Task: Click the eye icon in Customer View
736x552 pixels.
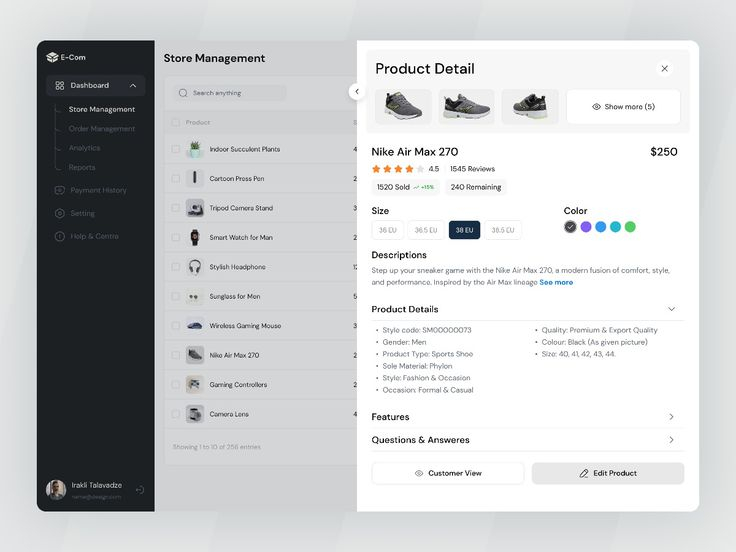Action: (419, 473)
